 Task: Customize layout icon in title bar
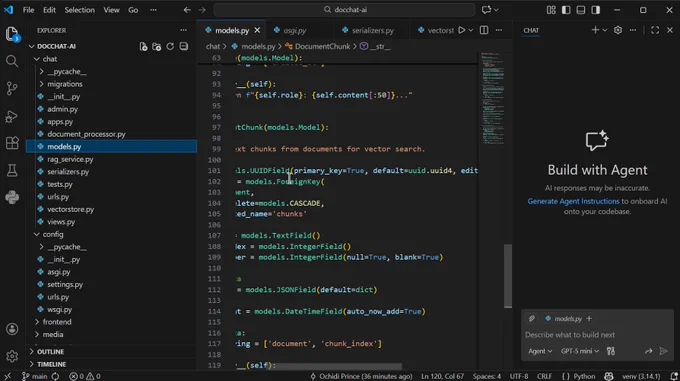click(x=551, y=10)
